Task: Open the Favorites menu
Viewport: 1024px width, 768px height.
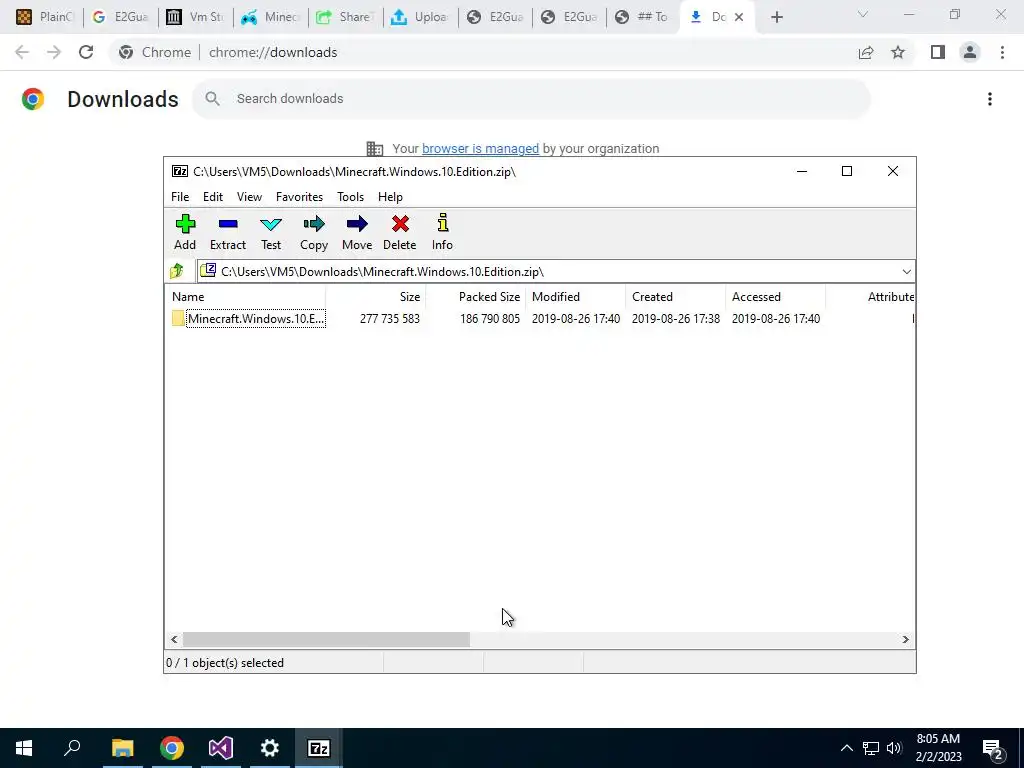Action: (x=299, y=197)
